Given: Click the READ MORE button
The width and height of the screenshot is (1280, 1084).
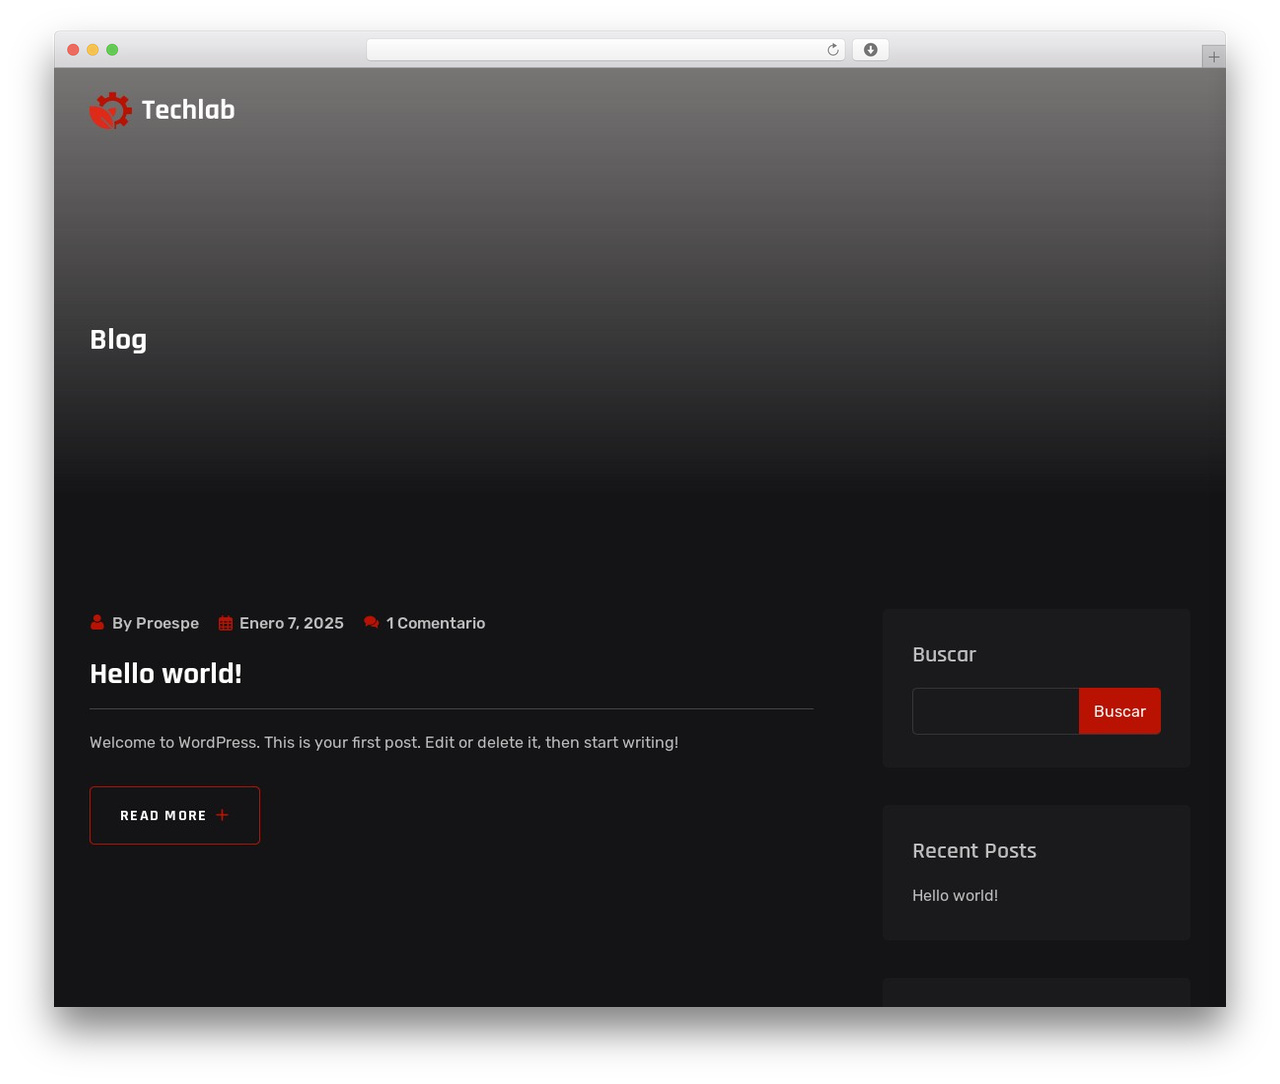Looking at the screenshot, I should [175, 815].
